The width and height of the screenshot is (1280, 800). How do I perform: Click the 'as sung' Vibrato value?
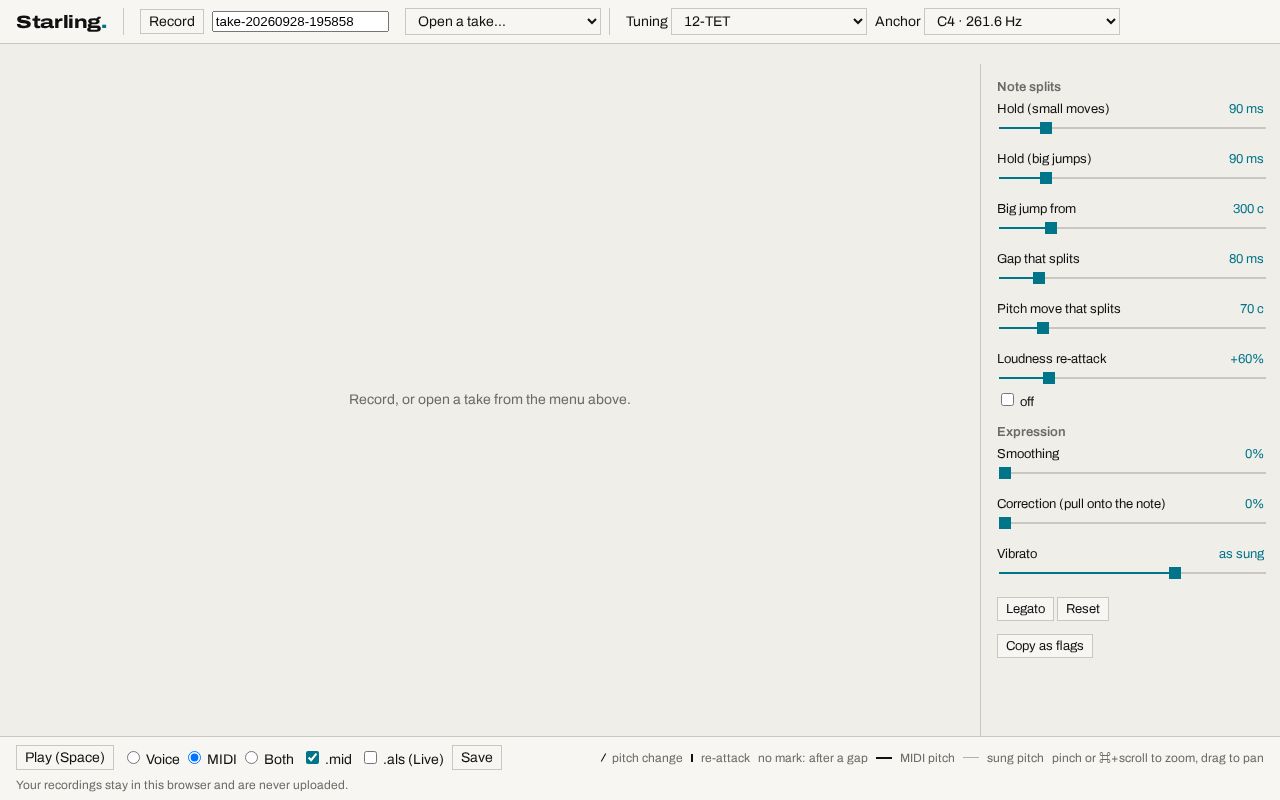(1241, 554)
